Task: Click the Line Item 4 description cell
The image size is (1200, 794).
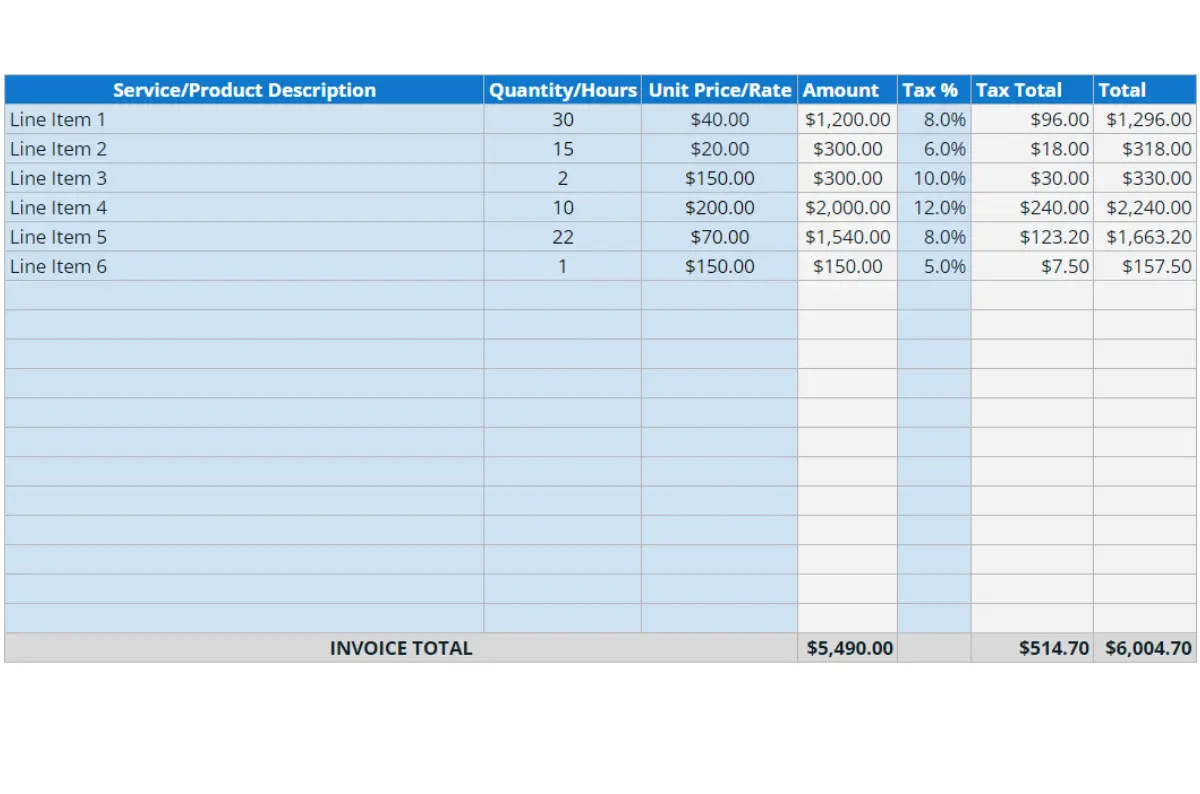Action: click(x=244, y=208)
